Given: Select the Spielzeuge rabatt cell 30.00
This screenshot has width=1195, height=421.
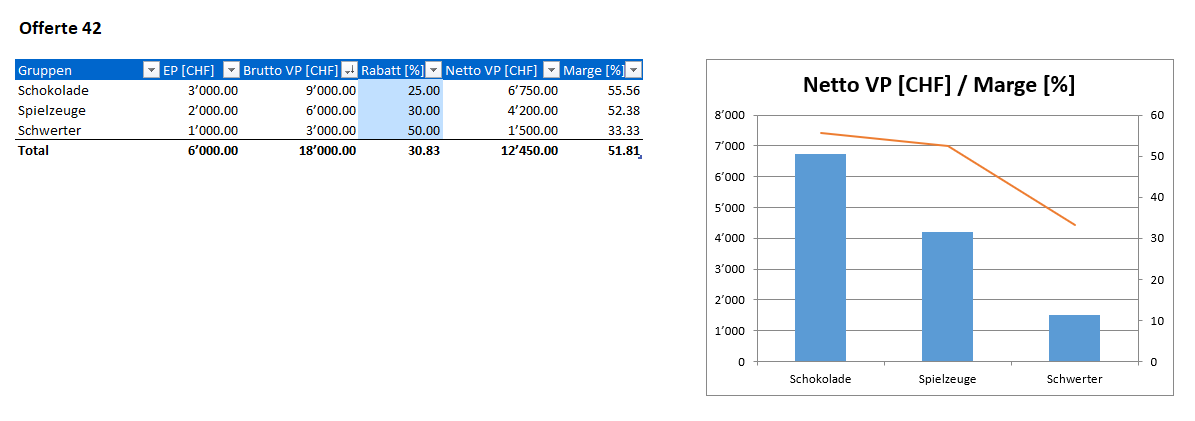Looking at the screenshot, I should (400, 110).
